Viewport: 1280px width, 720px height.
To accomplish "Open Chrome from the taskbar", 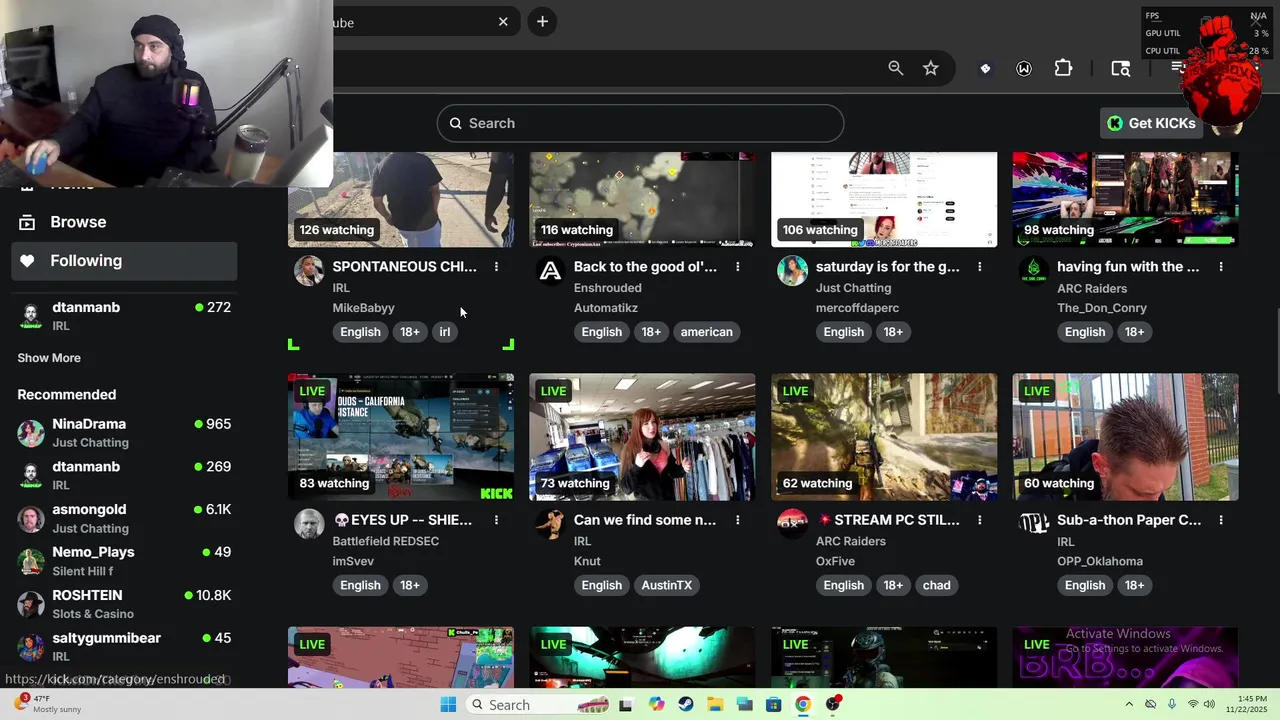I will click(803, 705).
